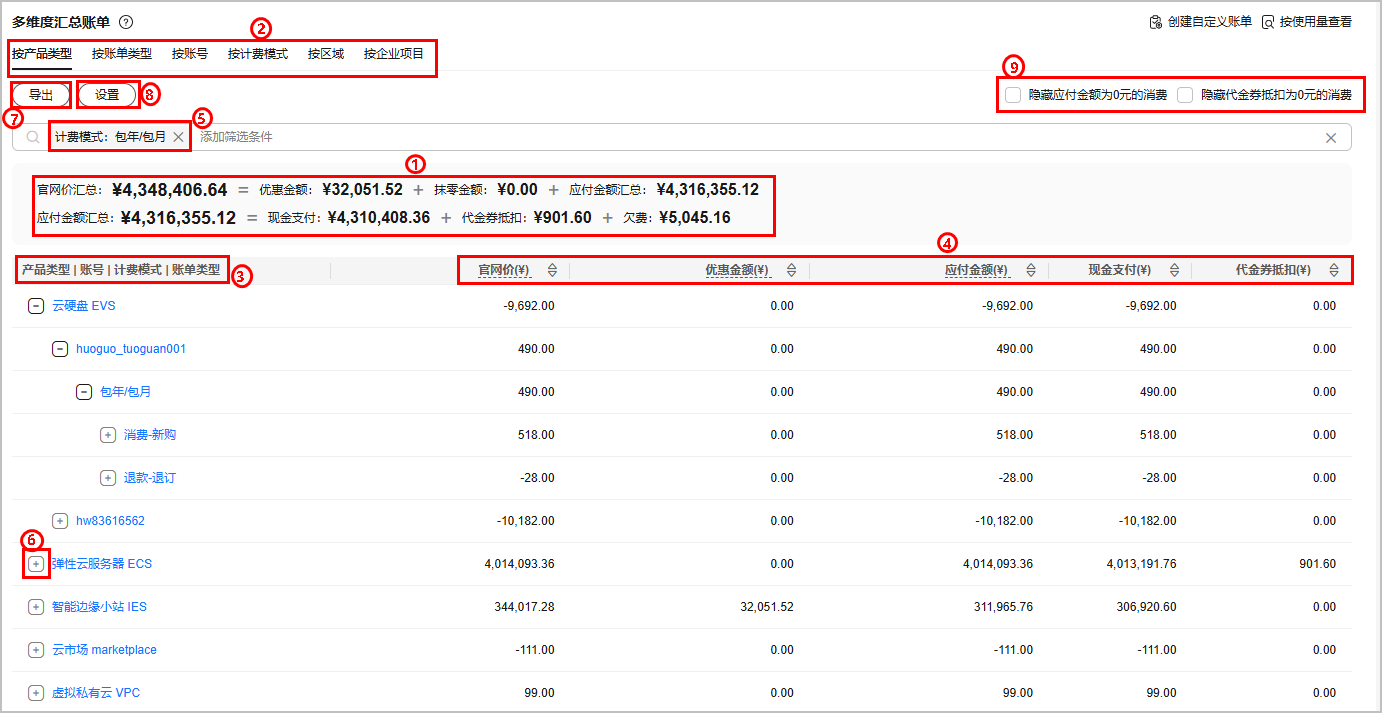Sort by 官网价 column sort icon
This screenshot has height=713, width=1382.
(x=552, y=270)
